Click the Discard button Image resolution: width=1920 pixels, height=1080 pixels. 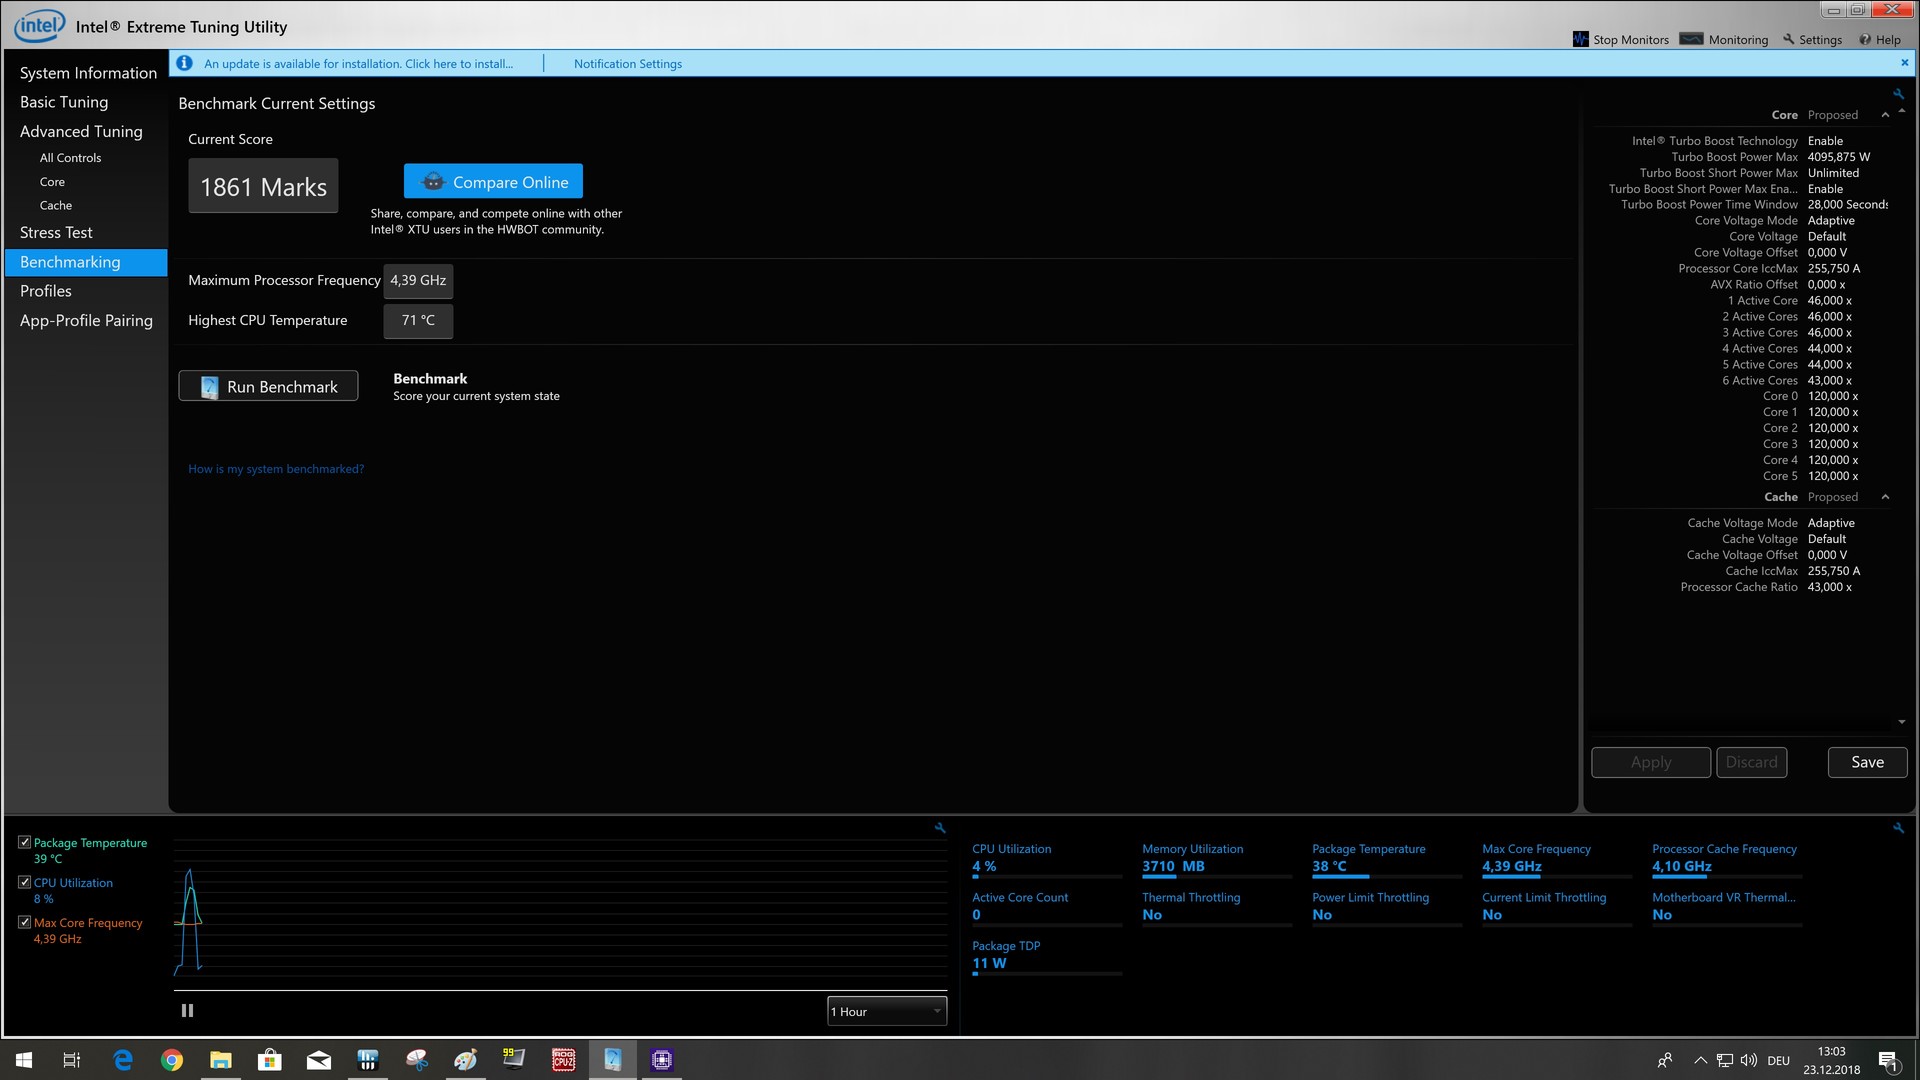(x=1751, y=762)
